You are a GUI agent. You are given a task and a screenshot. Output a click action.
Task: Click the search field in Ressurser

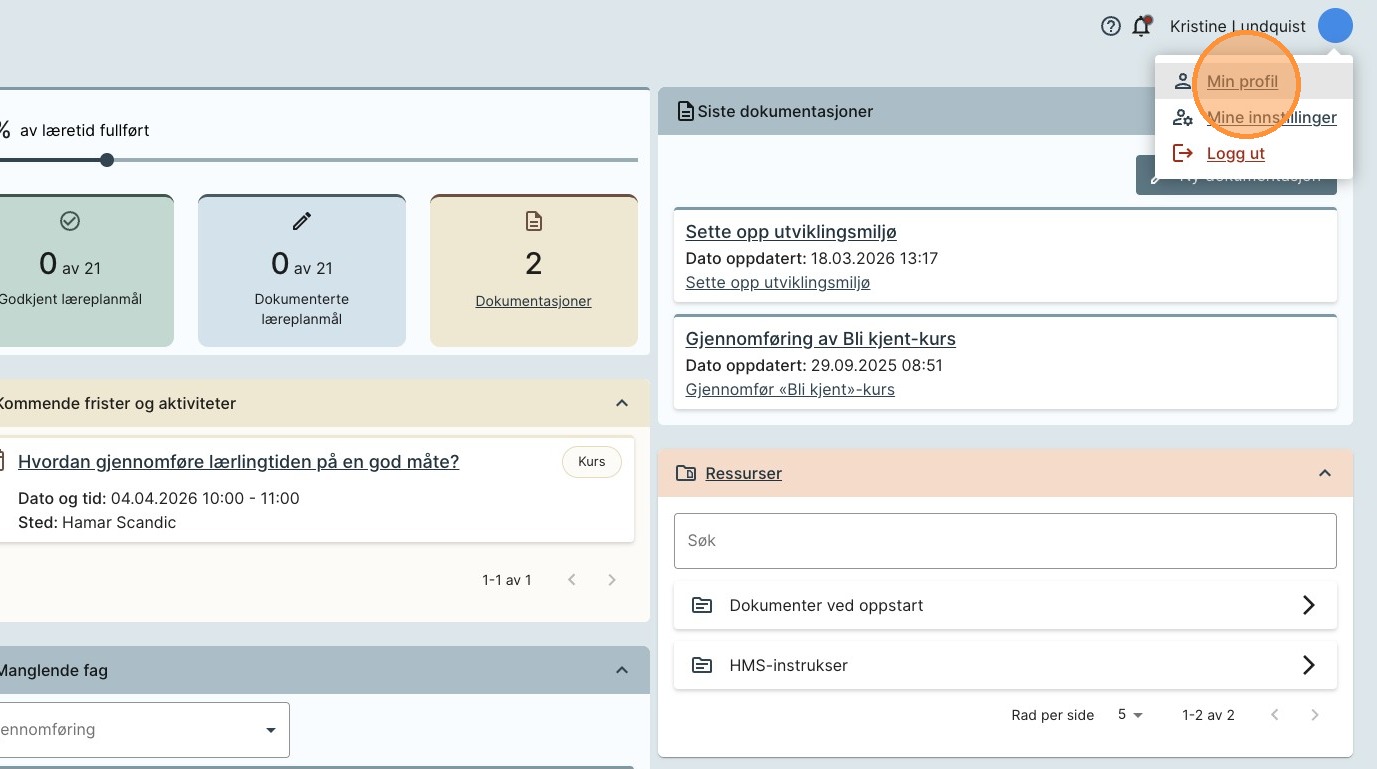(x=1005, y=541)
